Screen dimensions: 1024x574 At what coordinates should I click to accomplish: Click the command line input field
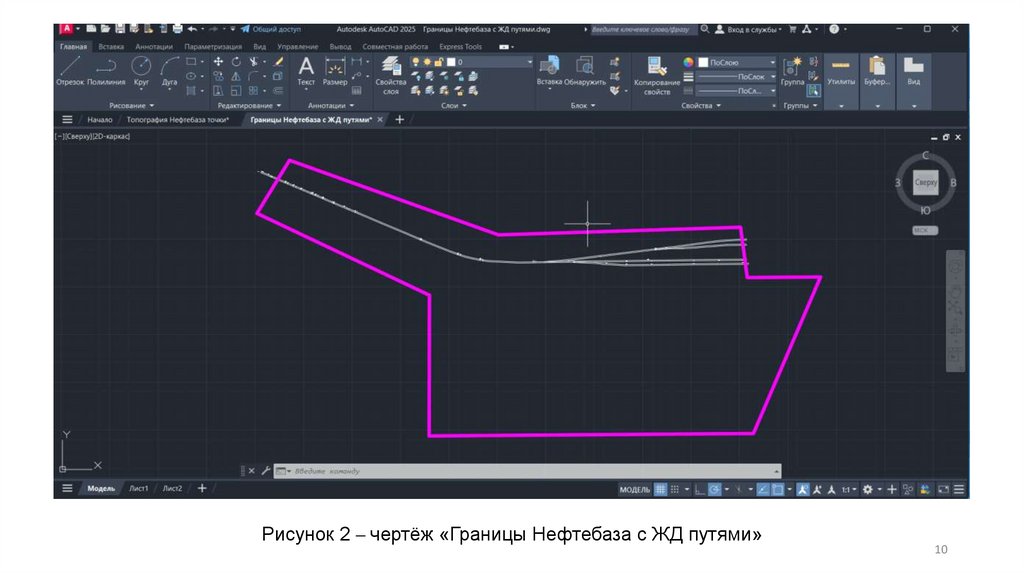pos(530,470)
